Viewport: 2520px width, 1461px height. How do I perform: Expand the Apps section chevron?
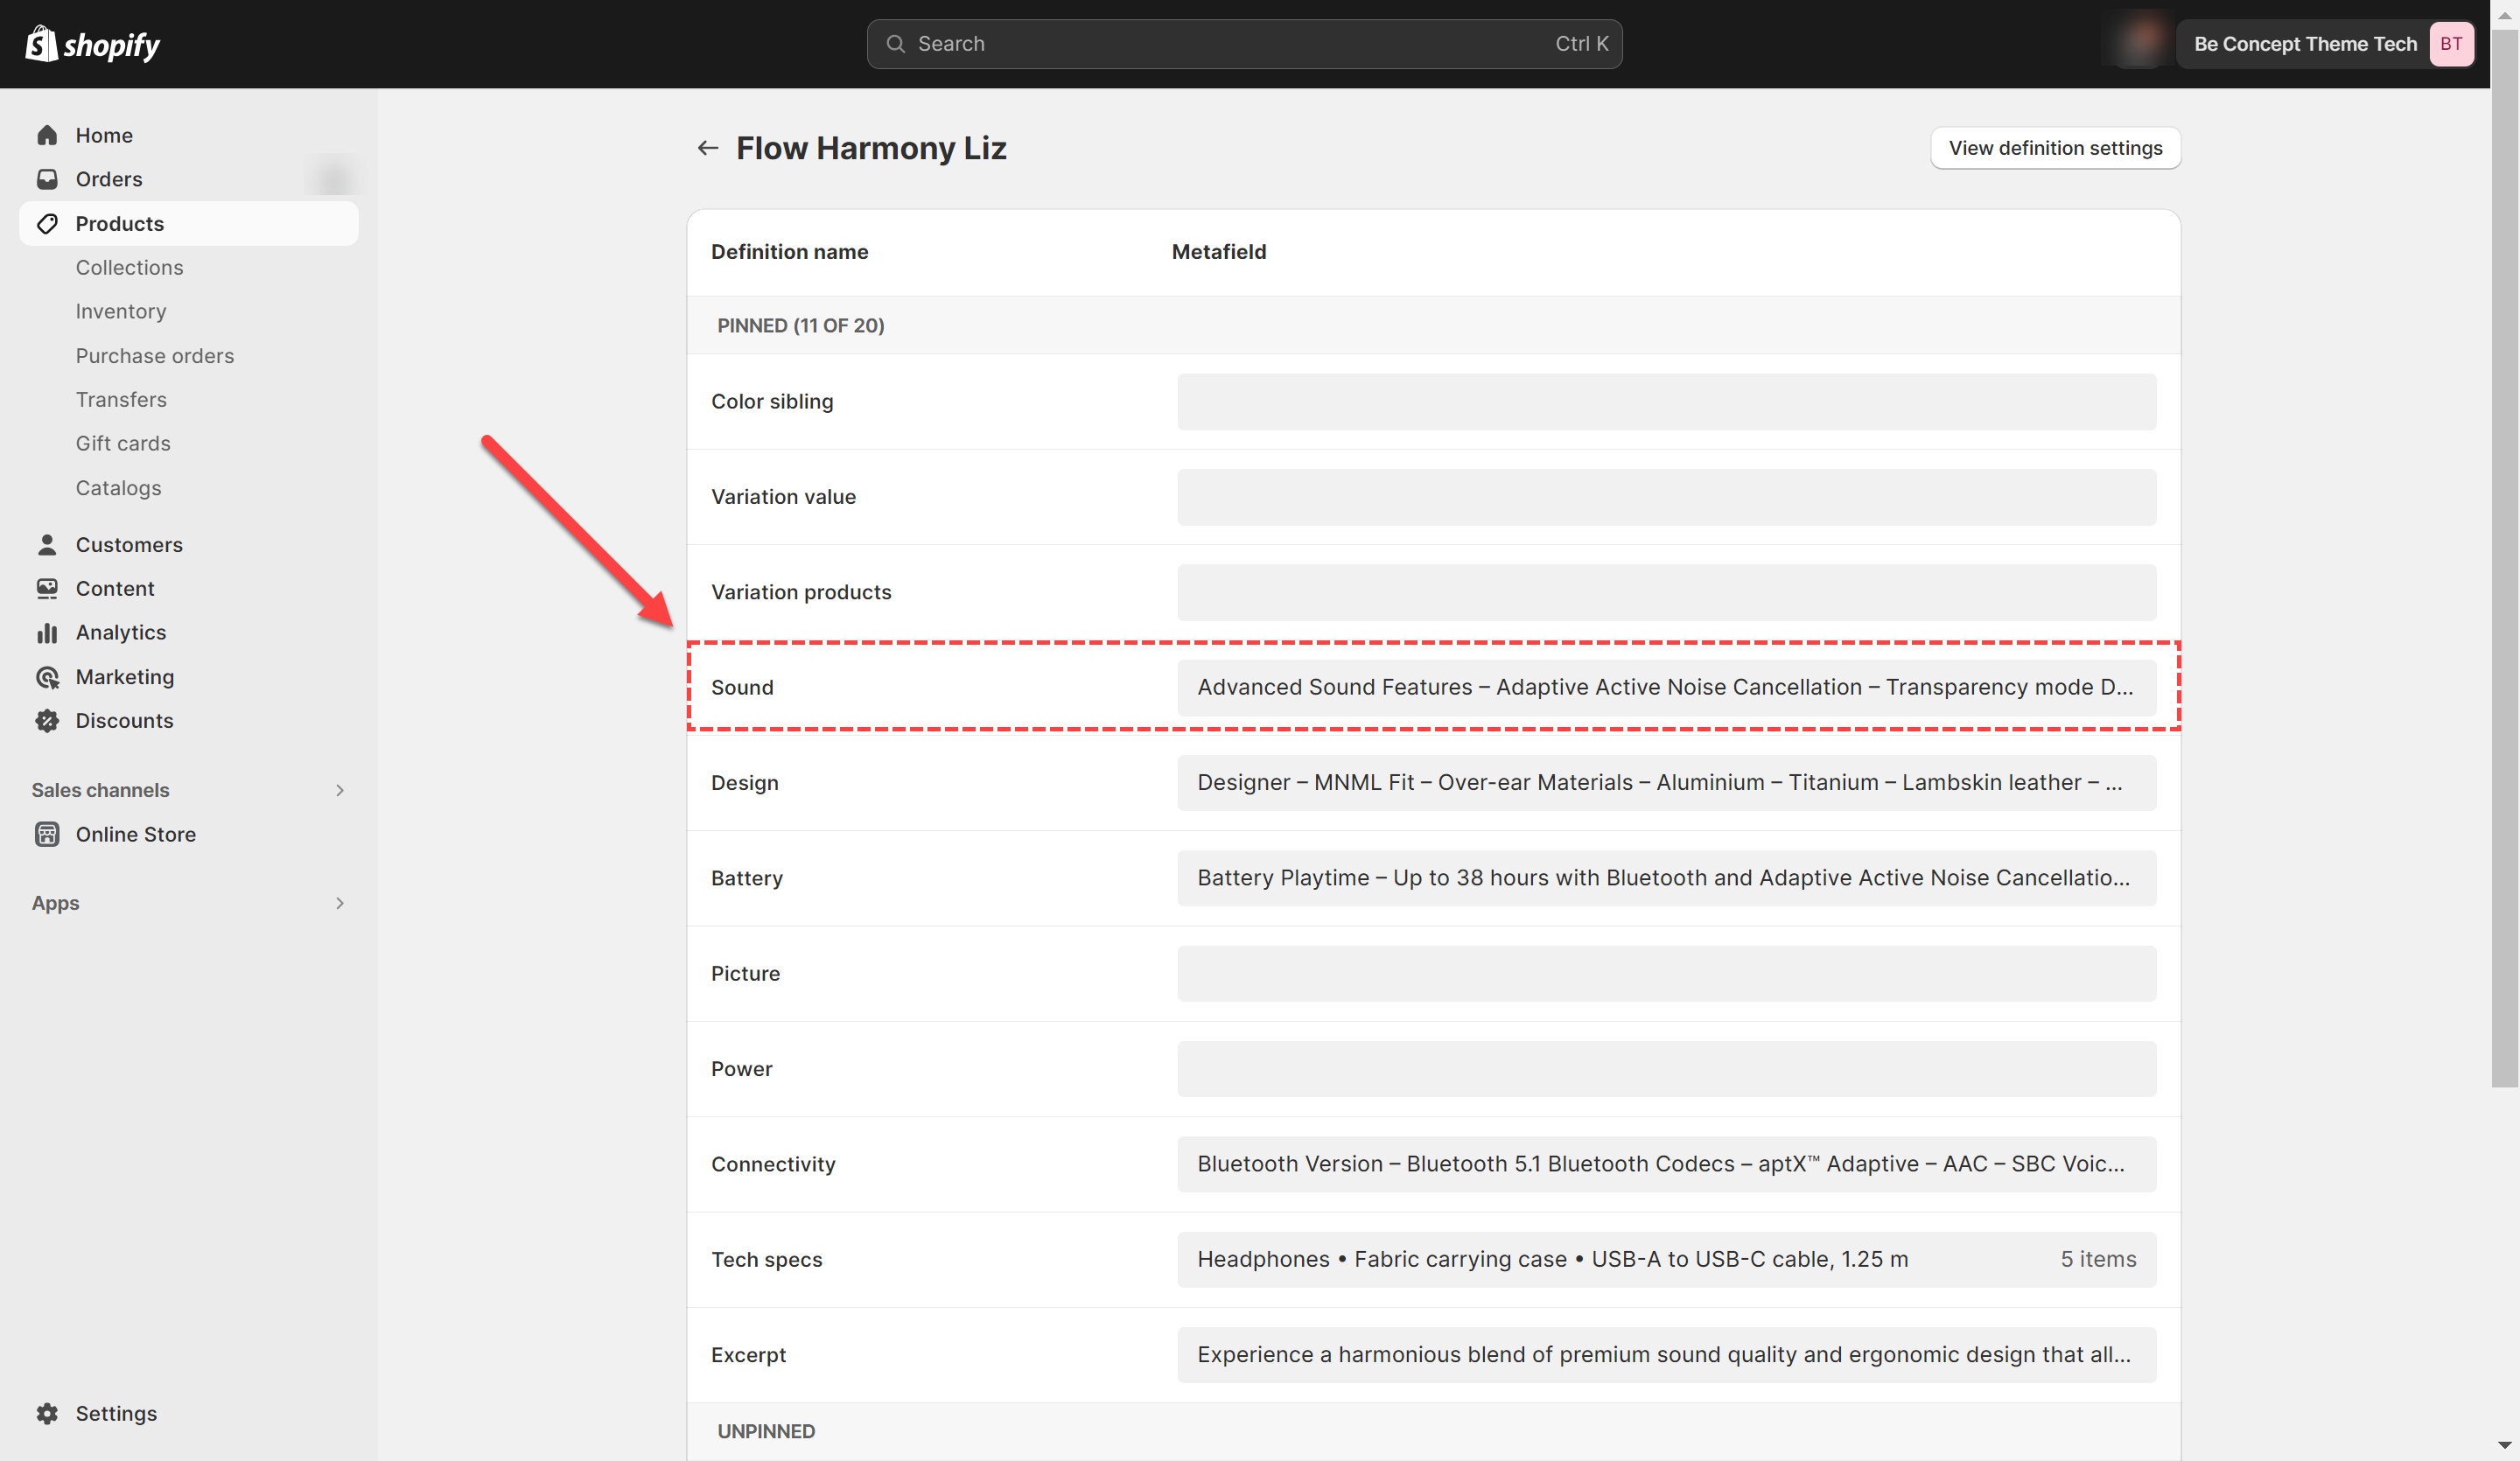[x=340, y=903]
